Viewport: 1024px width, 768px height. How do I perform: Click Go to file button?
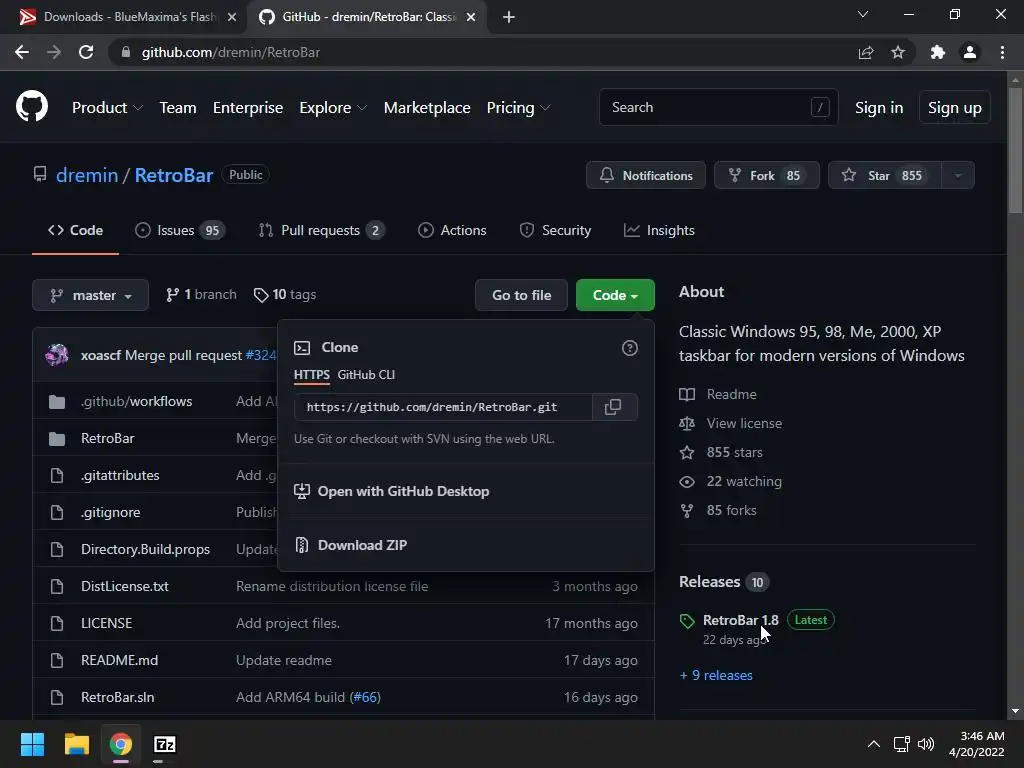tap(521, 295)
